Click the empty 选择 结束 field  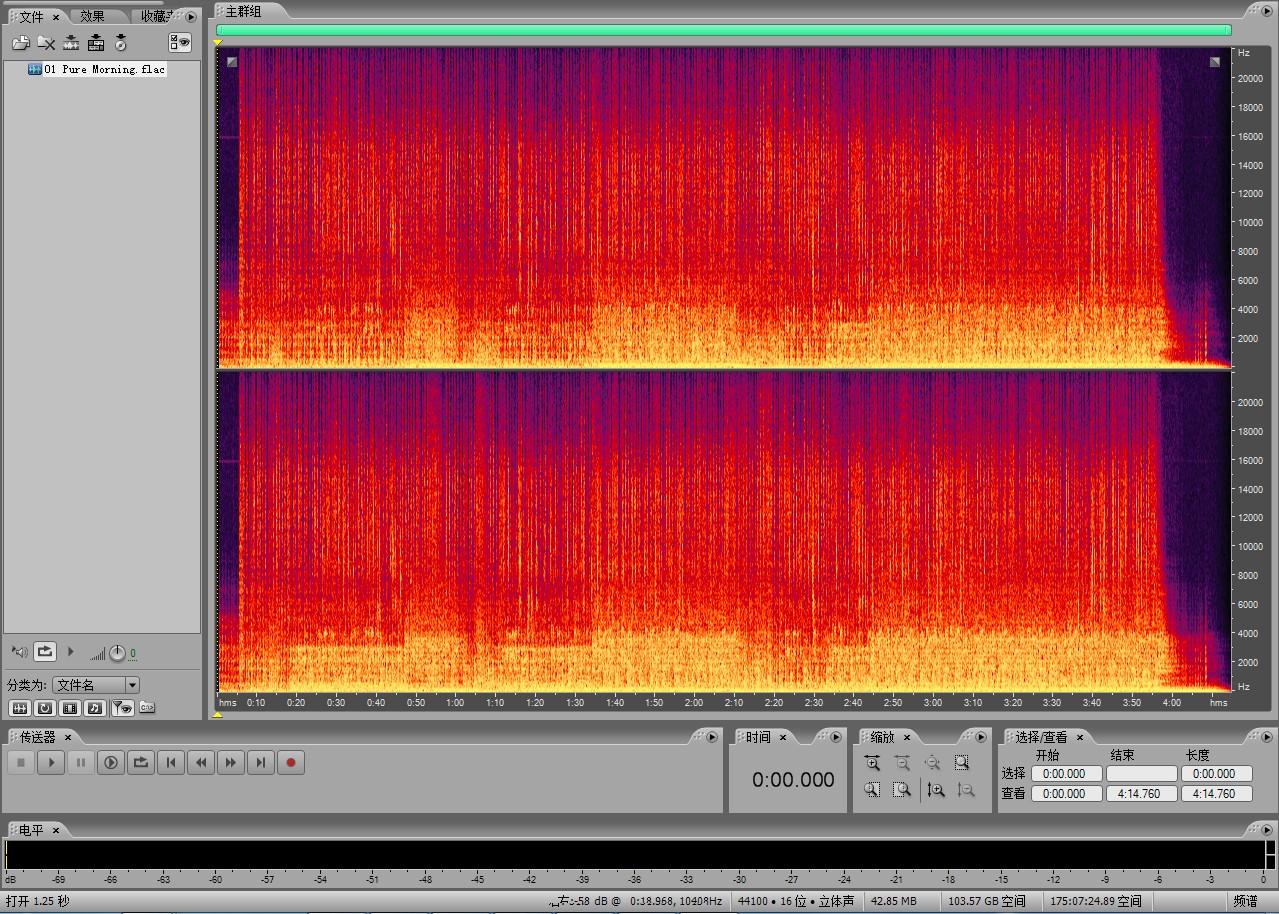(x=1142, y=774)
